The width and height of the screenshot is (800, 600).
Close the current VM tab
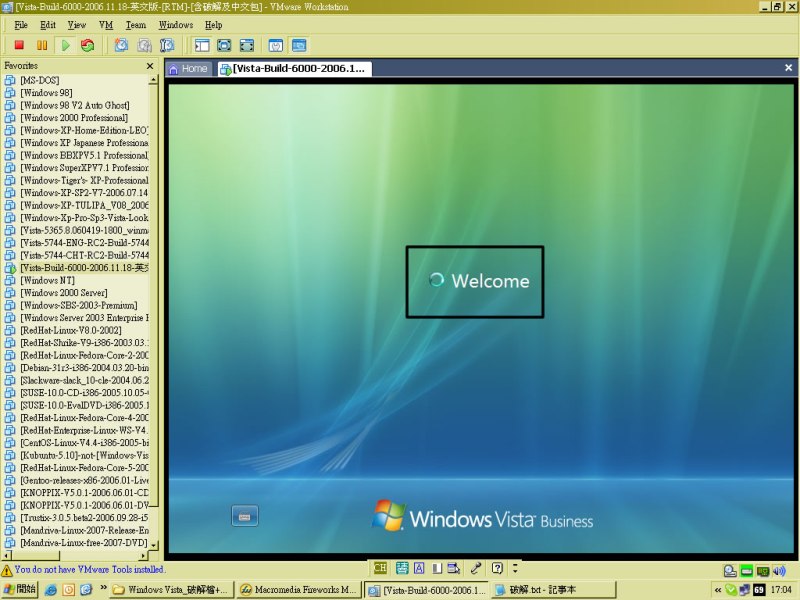(788, 68)
